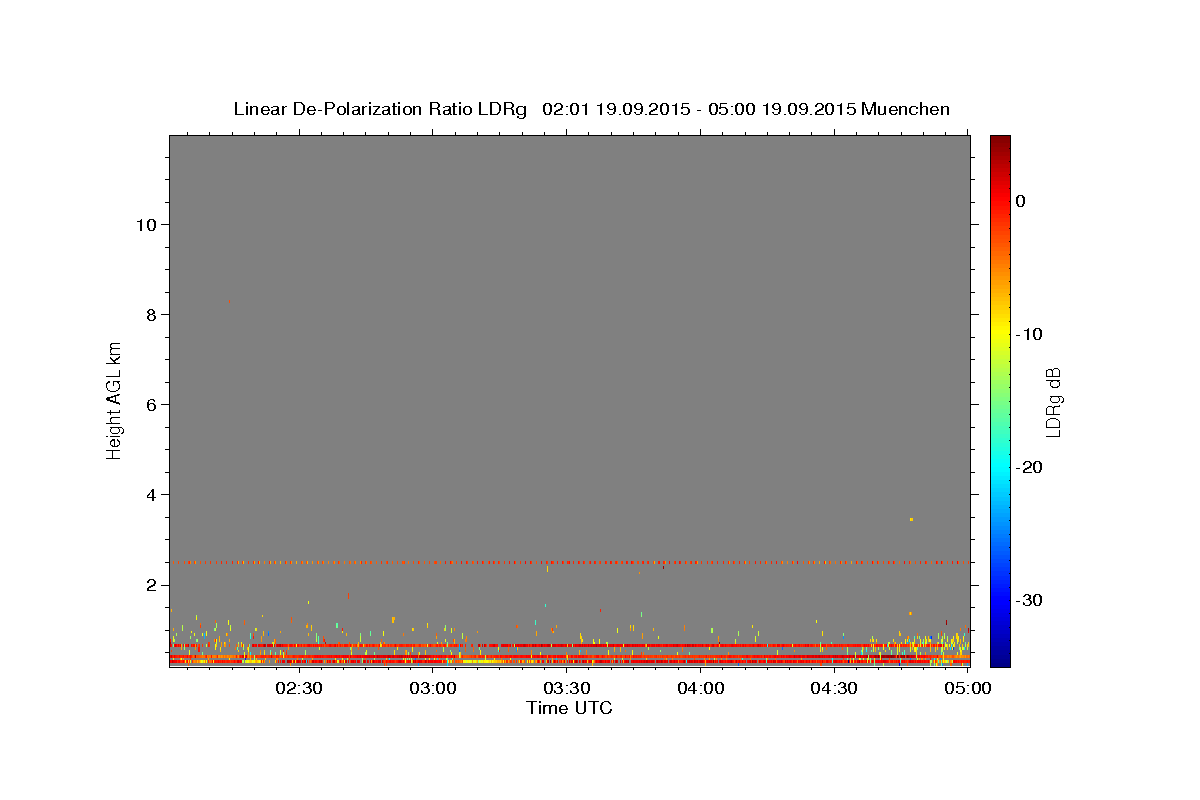Click the 04:00 time axis label
The image size is (1200, 800).
coord(701,689)
